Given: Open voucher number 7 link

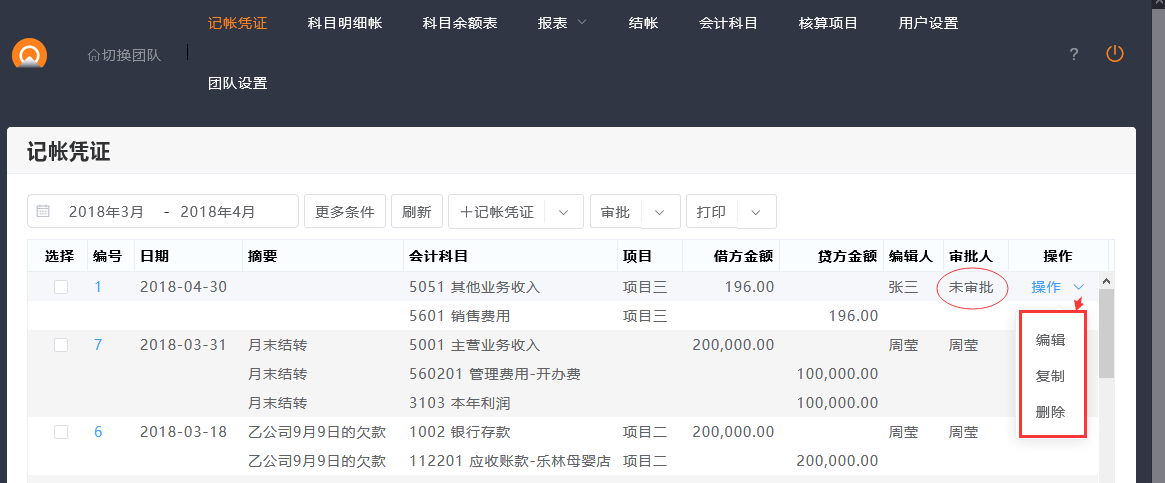Looking at the screenshot, I should 98,345.
